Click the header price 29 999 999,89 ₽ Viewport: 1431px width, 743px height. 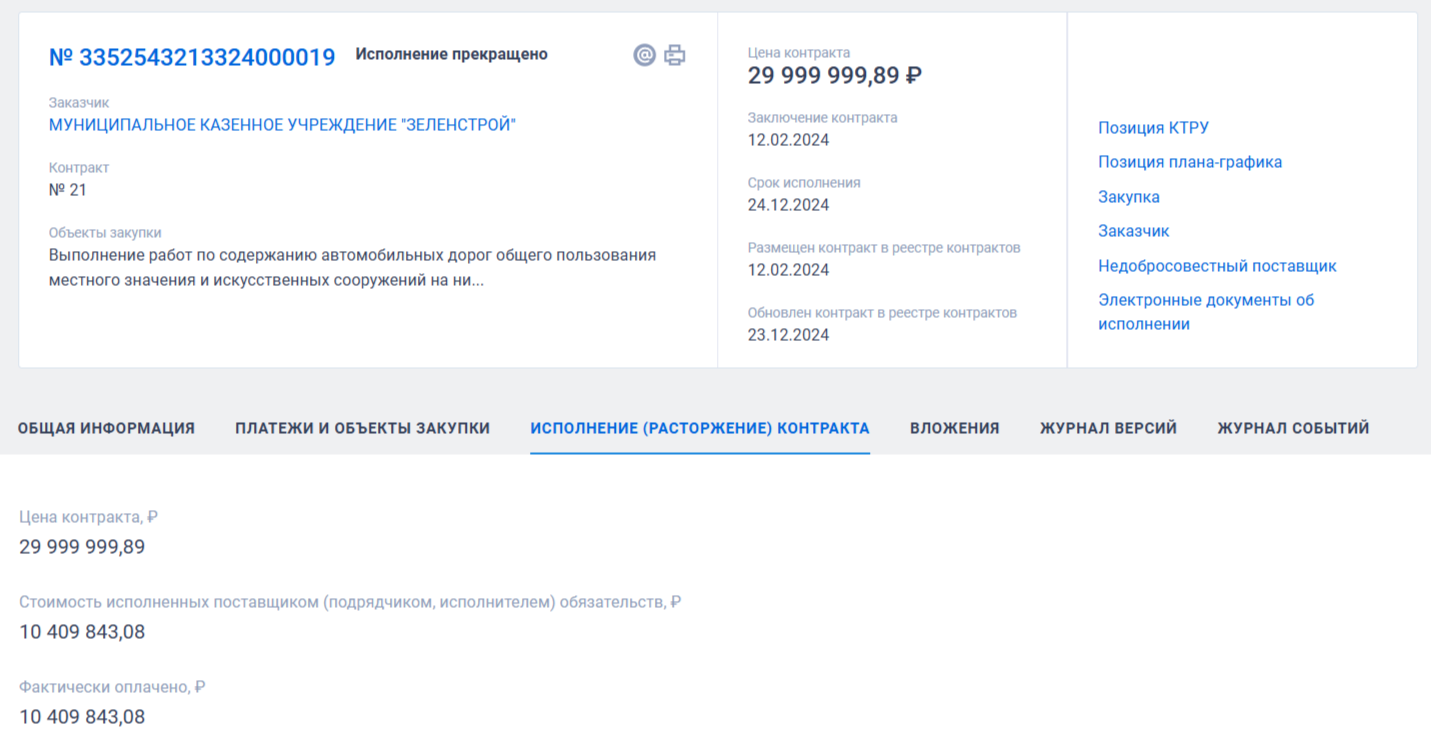pyautogui.click(x=835, y=75)
